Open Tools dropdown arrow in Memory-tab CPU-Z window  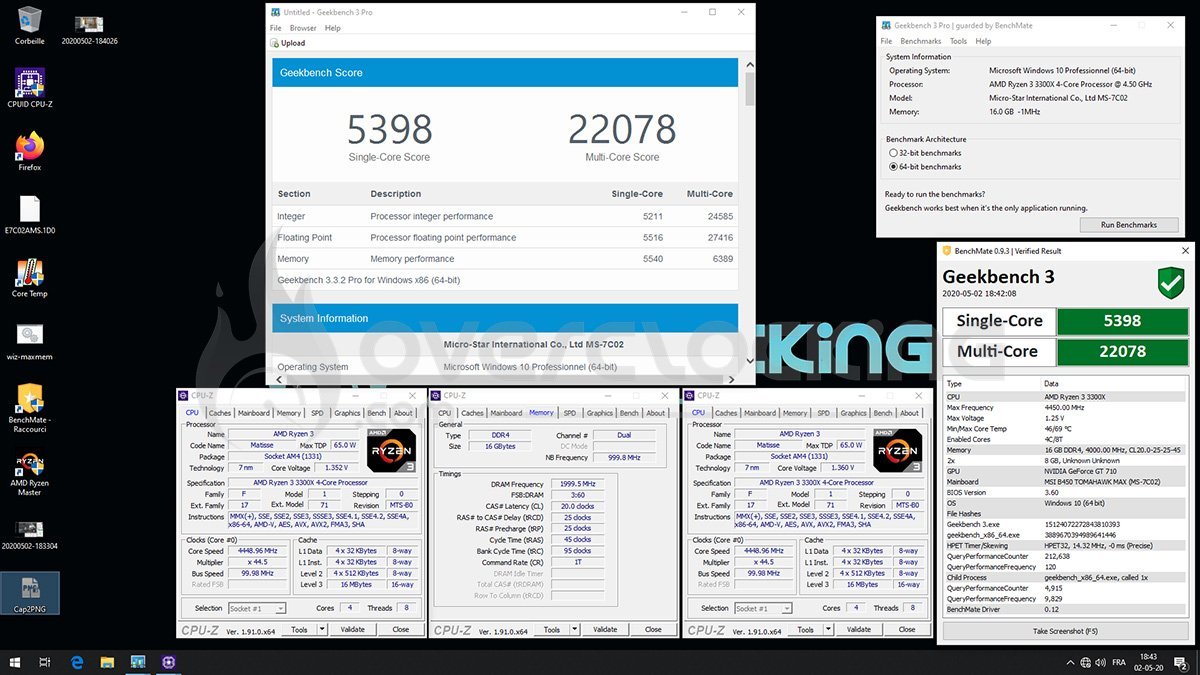pos(574,630)
